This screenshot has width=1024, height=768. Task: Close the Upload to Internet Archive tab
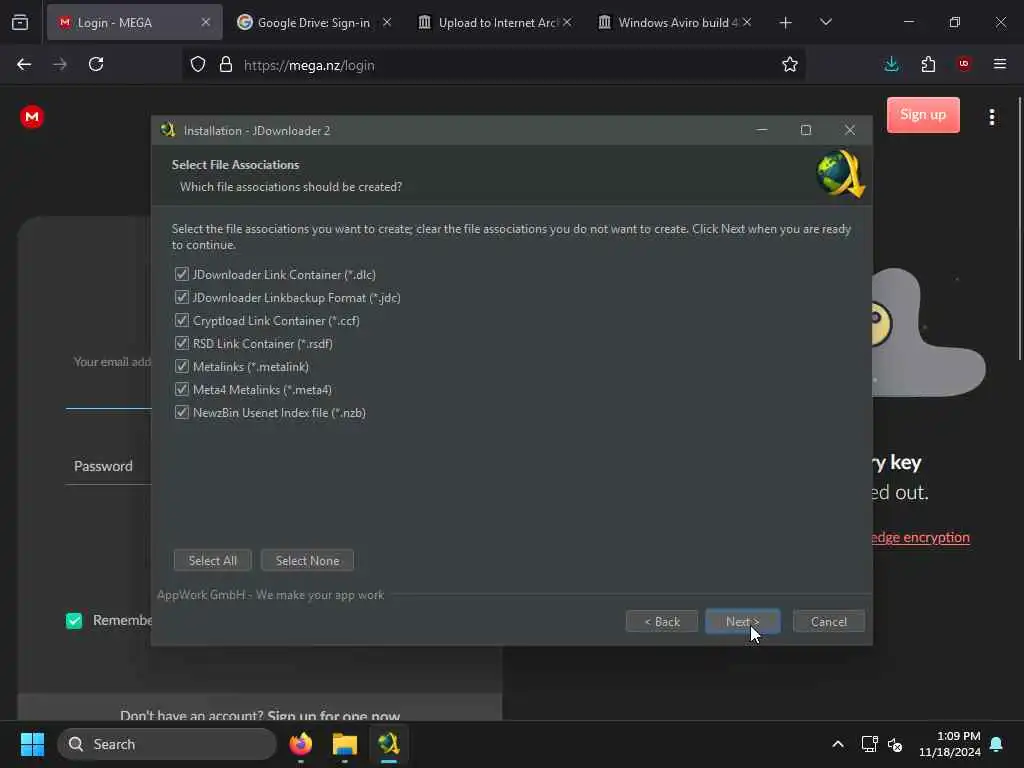[567, 22]
